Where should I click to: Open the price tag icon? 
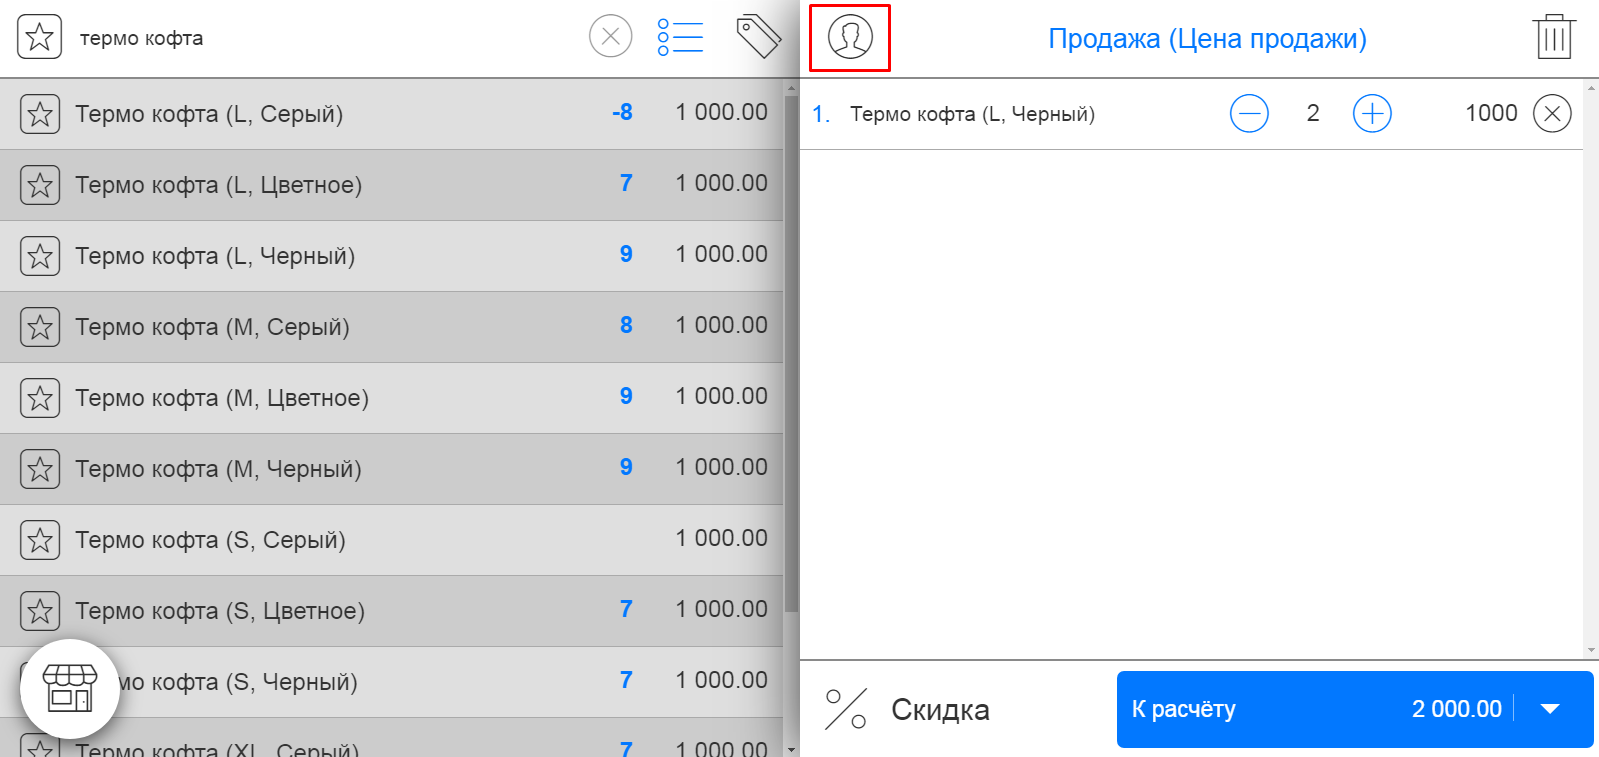pyautogui.click(x=758, y=37)
